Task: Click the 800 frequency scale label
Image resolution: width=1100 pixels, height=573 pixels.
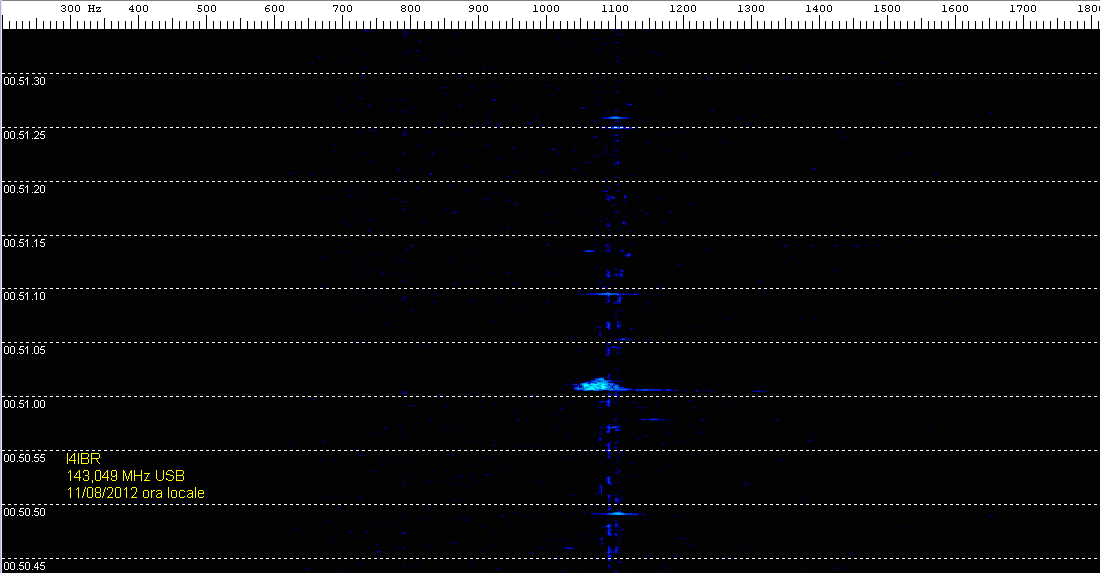Action: tap(410, 8)
